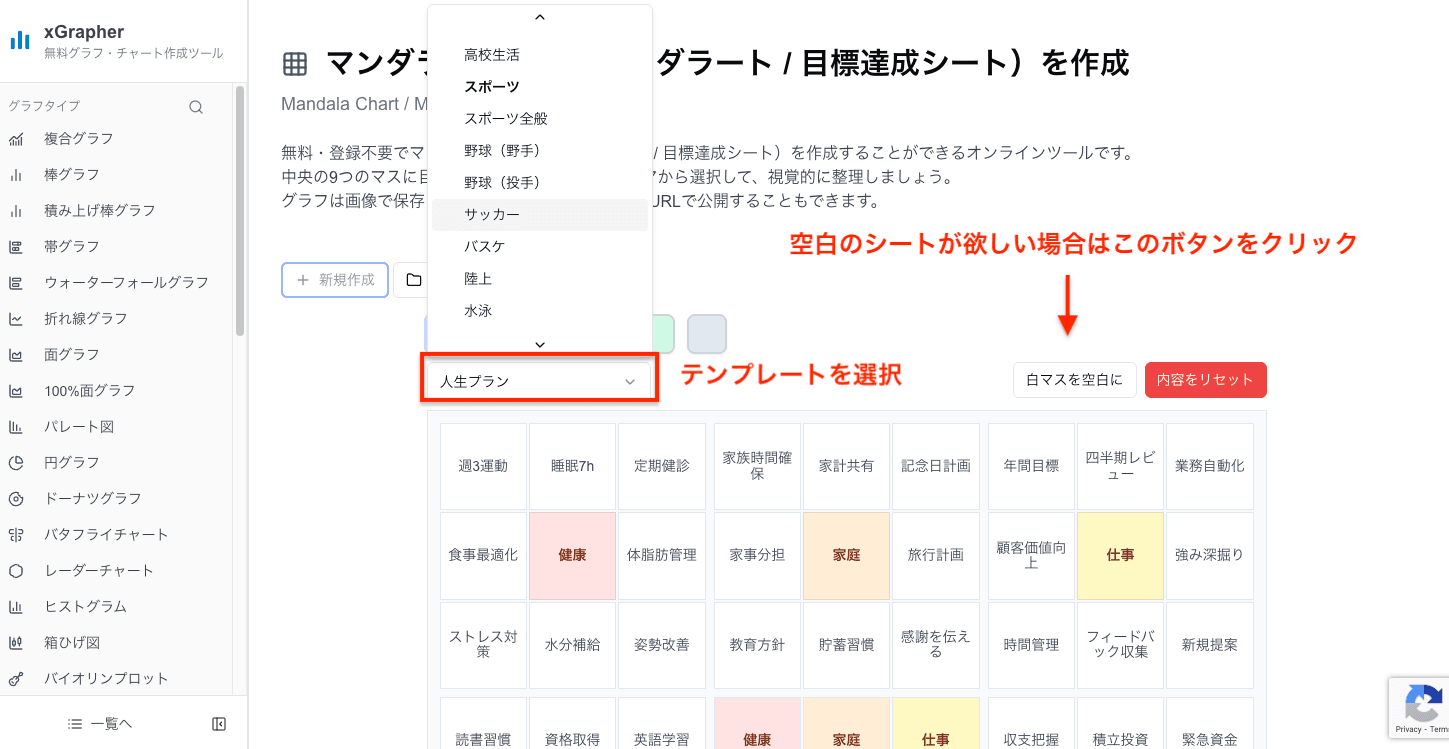Select the バイオリンプロット sidebar item

pyautogui.click(x=106, y=679)
